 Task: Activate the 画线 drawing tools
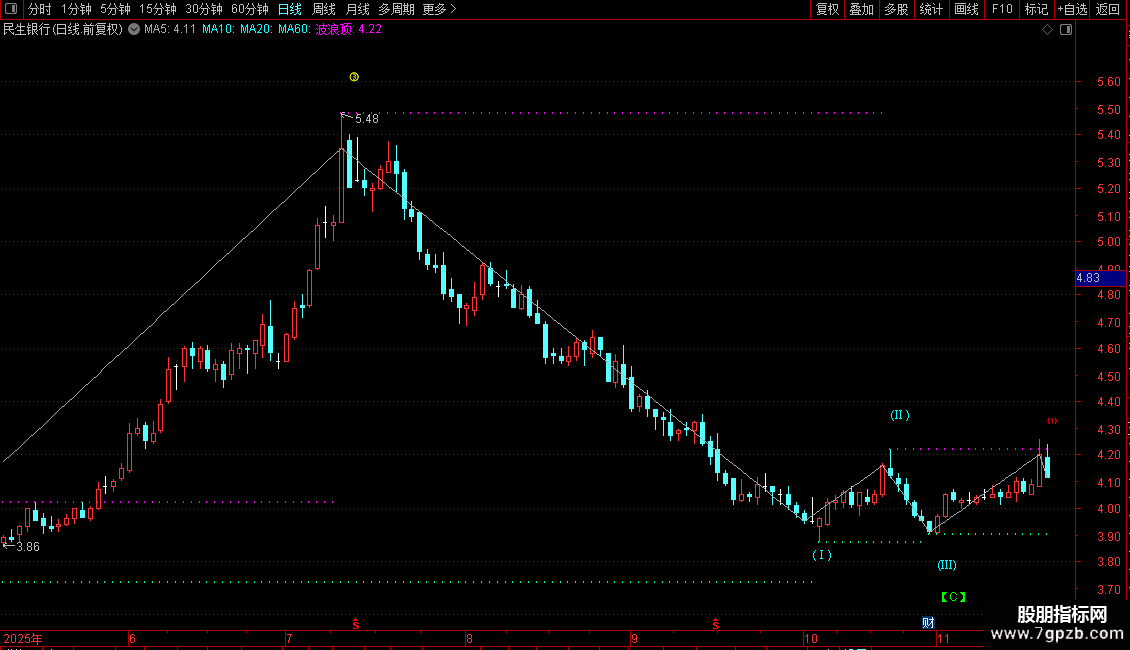pos(966,9)
